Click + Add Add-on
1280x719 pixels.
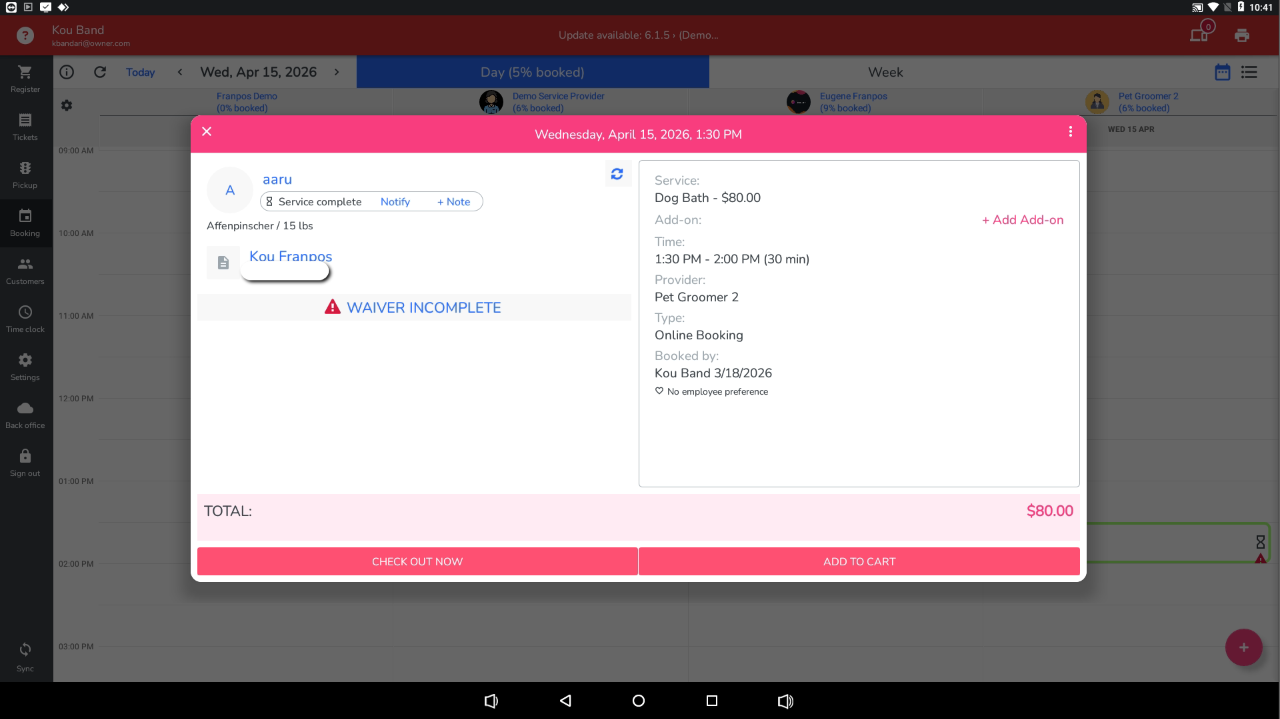tap(1022, 220)
